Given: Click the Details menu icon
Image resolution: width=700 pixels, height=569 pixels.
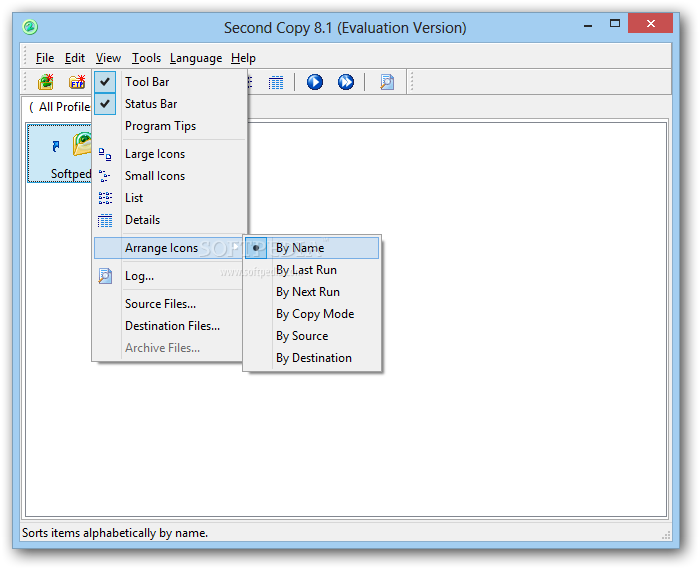Looking at the screenshot, I should pos(105,220).
